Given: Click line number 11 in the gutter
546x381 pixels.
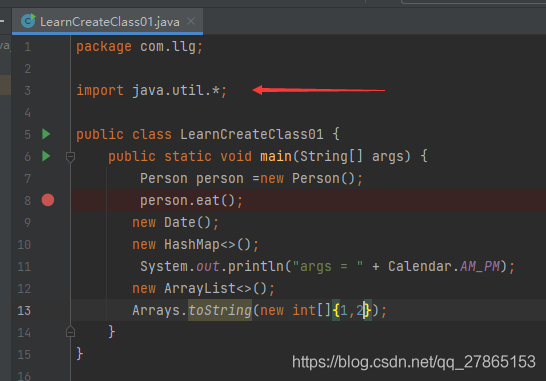Looking at the screenshot, I should coord(24,266).
